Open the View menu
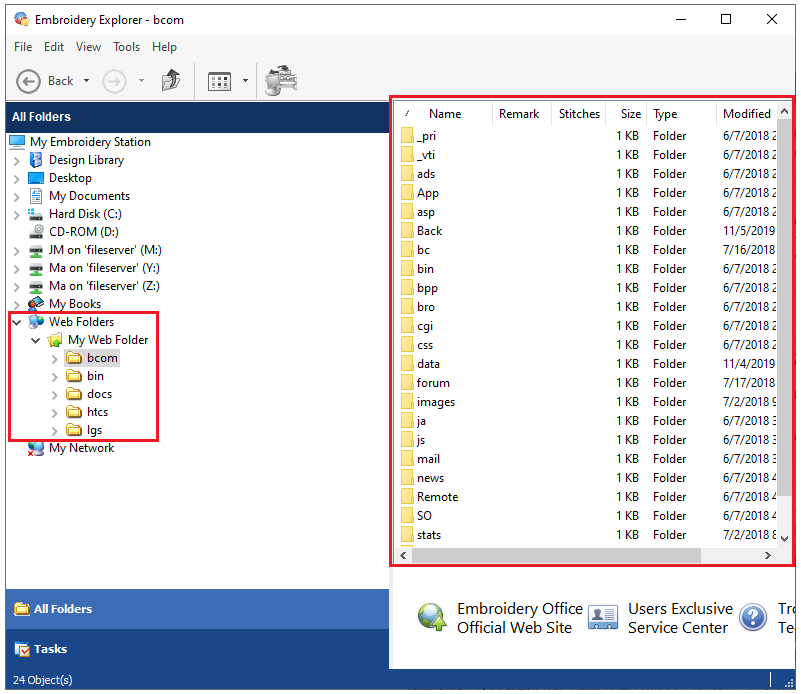 (88, 47)
